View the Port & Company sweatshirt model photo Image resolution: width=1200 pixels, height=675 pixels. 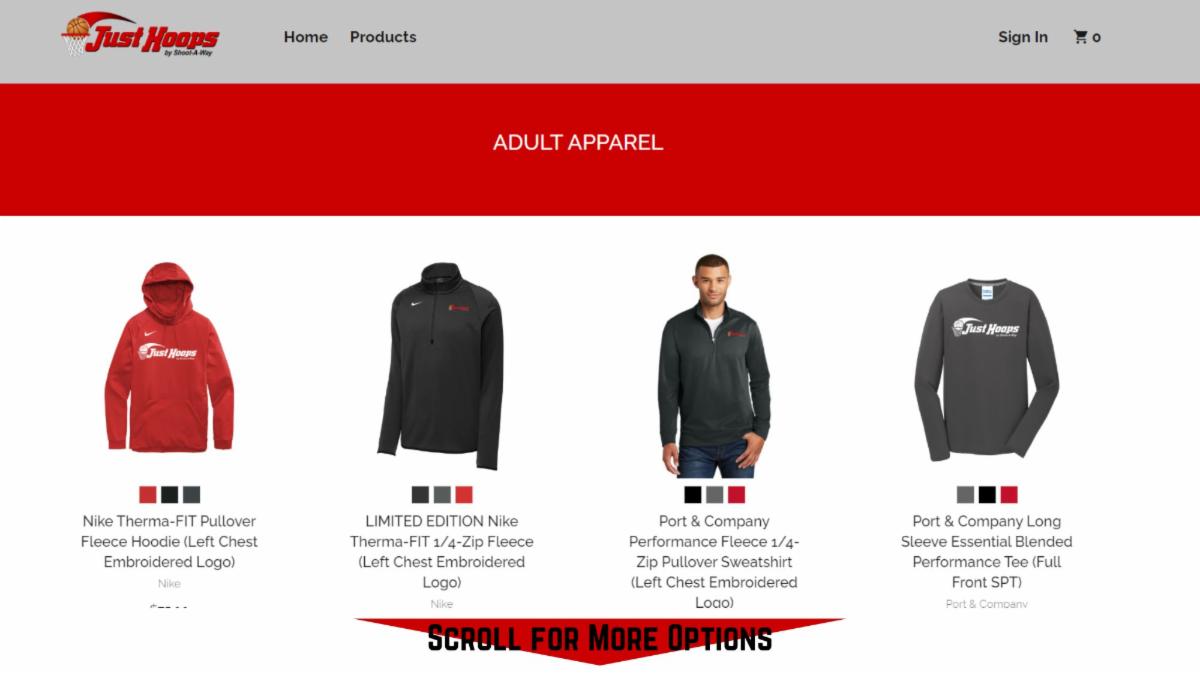pyautogui.click(x=714, y=365)
